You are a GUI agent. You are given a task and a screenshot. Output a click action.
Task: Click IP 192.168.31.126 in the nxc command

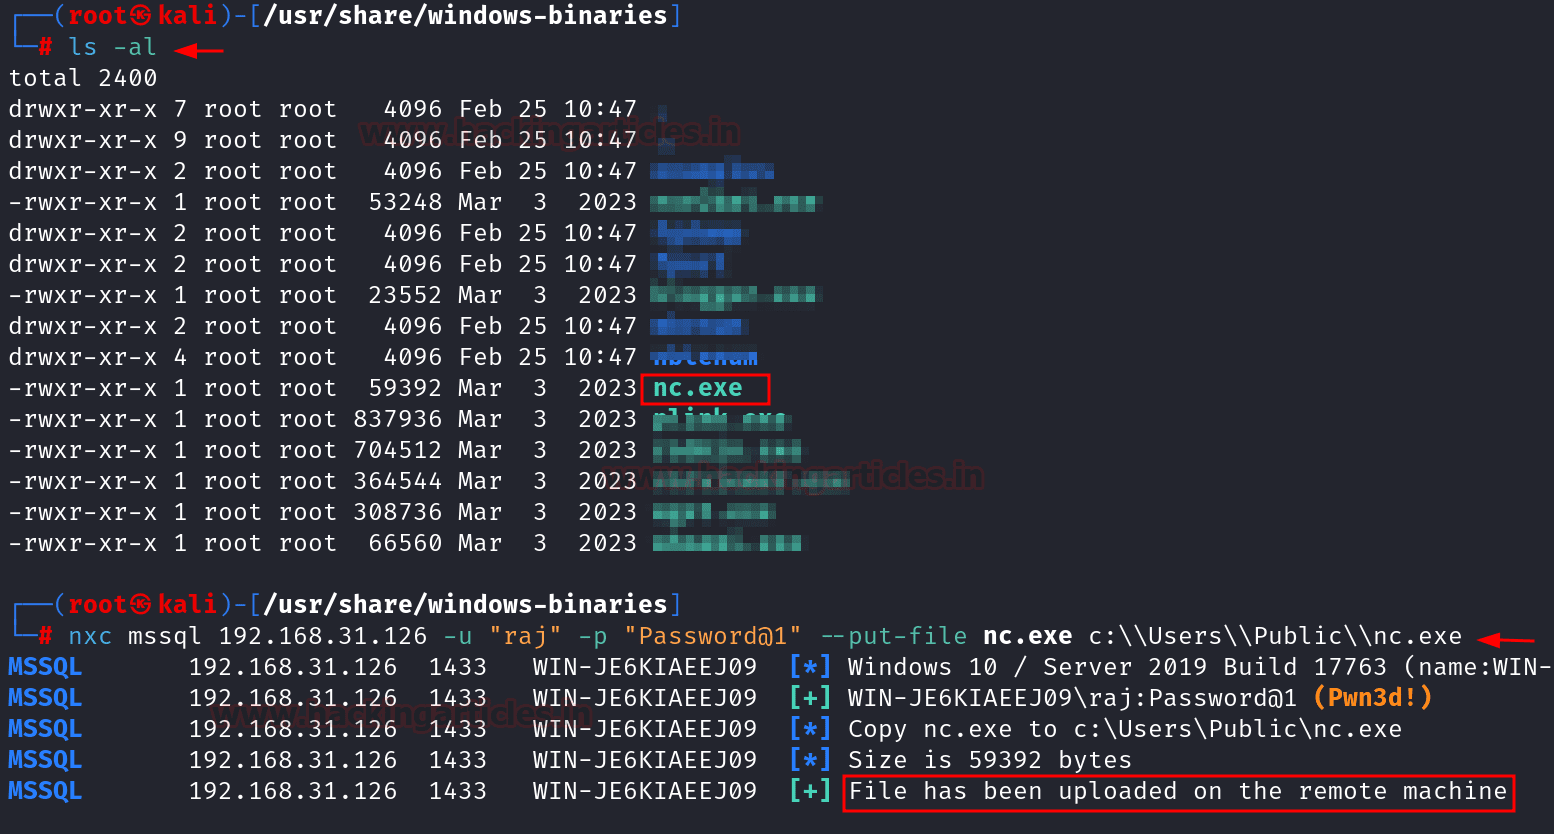[x=322, y=636]
